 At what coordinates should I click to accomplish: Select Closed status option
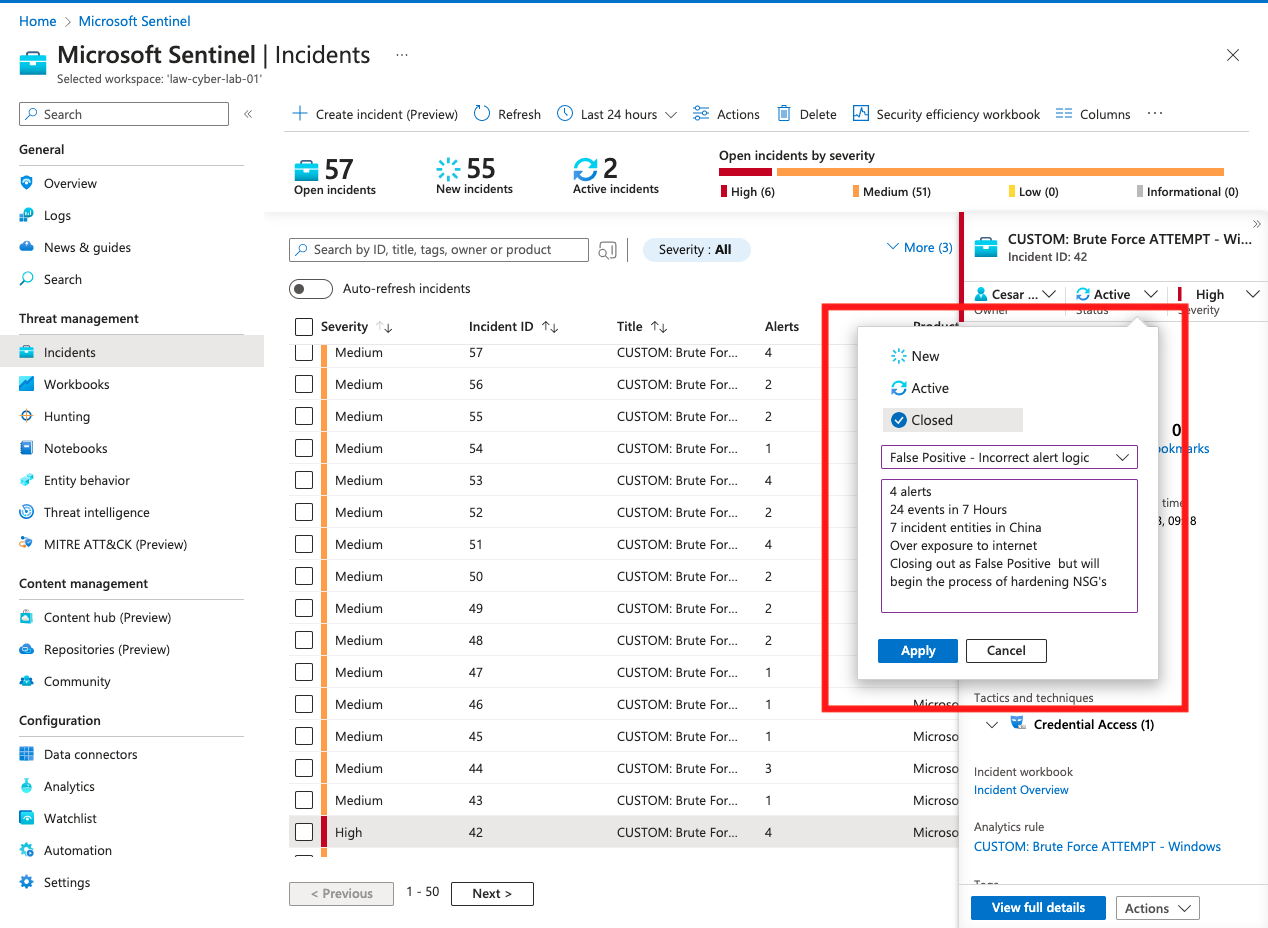coord(953,420)
